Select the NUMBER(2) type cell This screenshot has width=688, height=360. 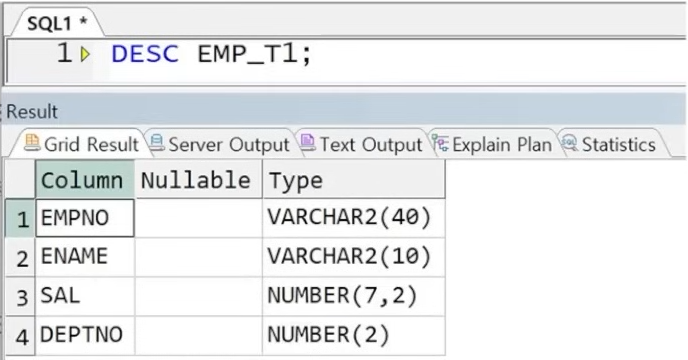(x=354, y=335)
